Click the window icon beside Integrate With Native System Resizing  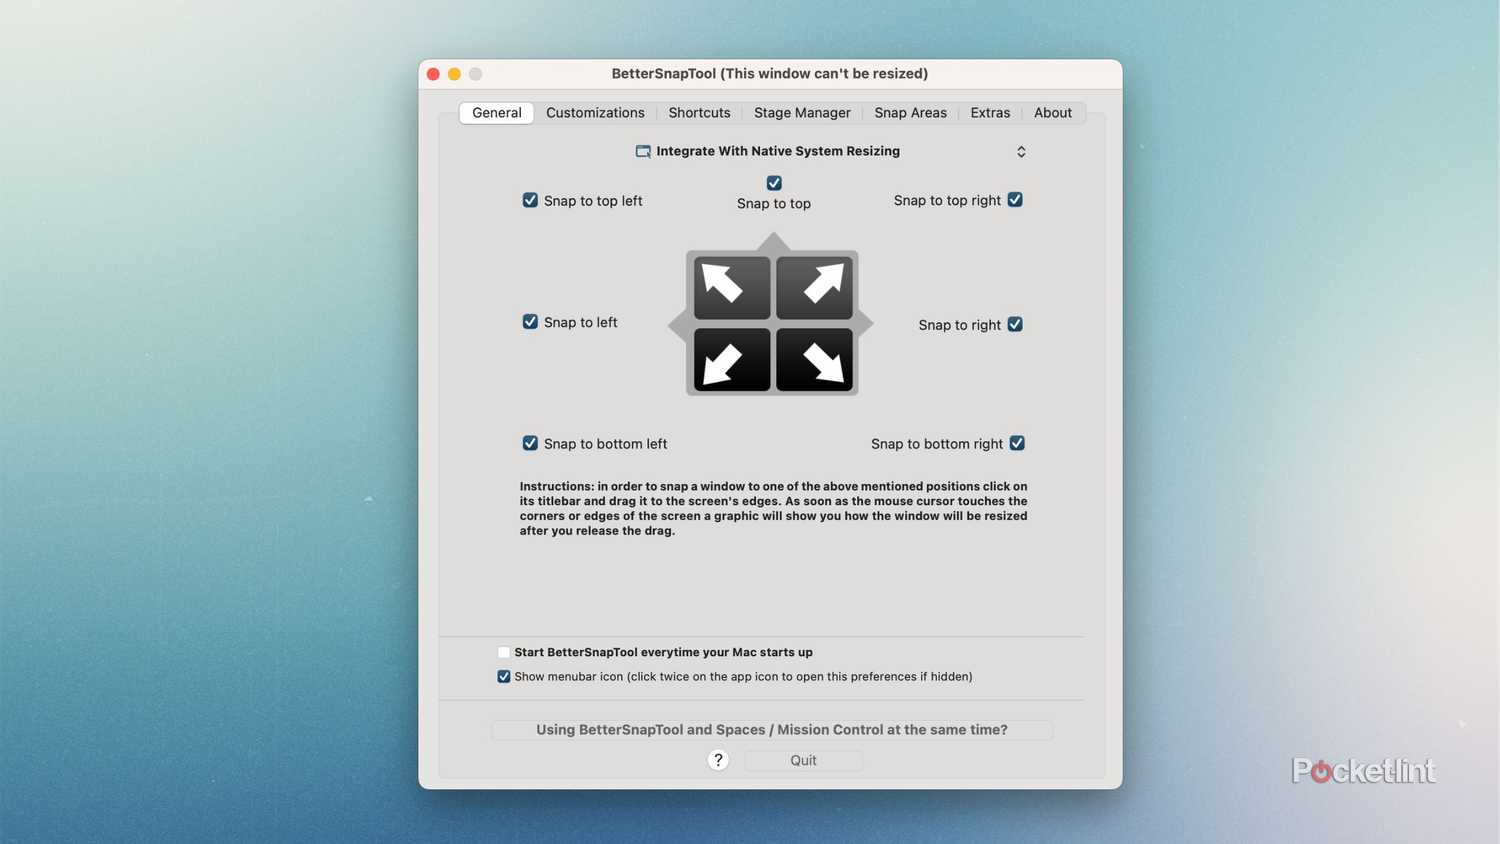point(643,151)
